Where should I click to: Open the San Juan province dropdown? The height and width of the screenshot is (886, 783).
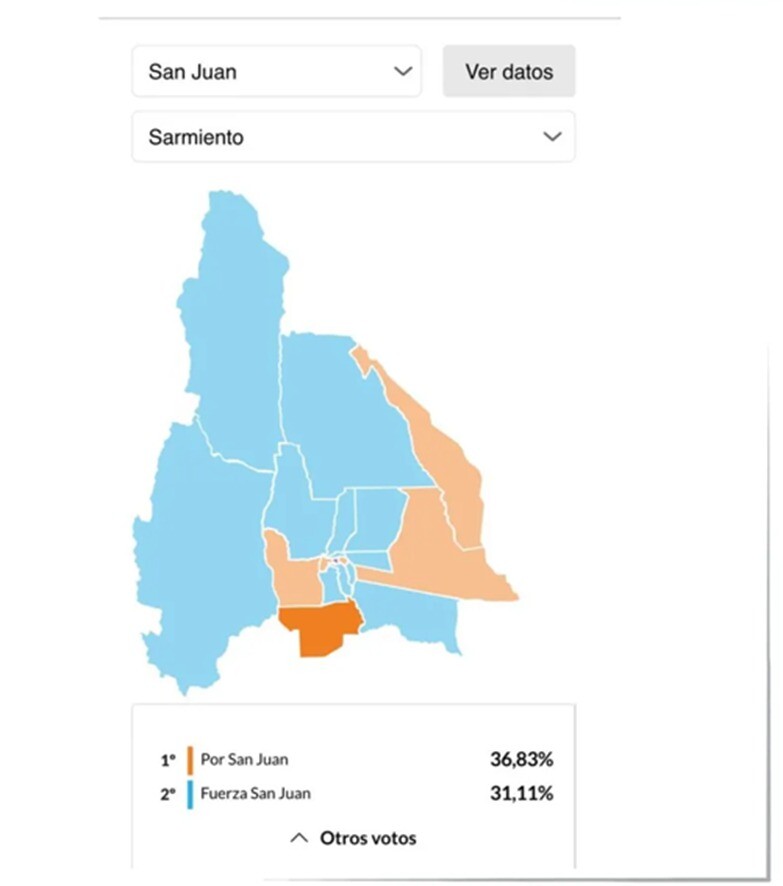click(276, 71)
